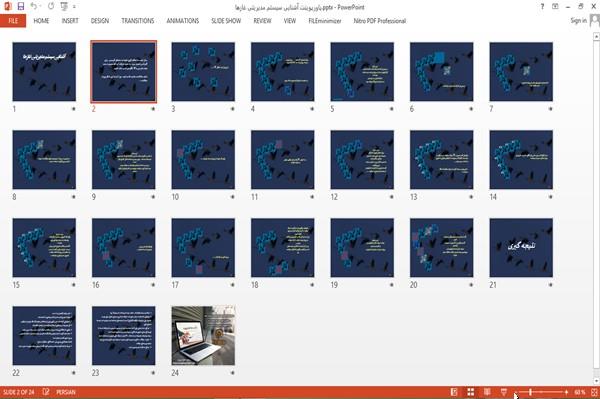Open PowerPoint Help question mark icon

(542, 7)
